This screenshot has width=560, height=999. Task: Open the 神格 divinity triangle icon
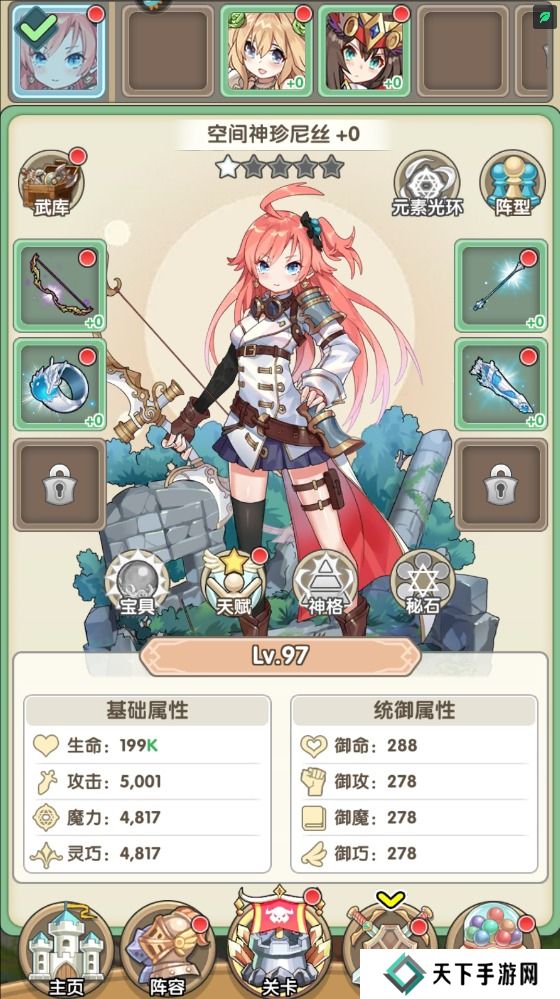point(326,583)
